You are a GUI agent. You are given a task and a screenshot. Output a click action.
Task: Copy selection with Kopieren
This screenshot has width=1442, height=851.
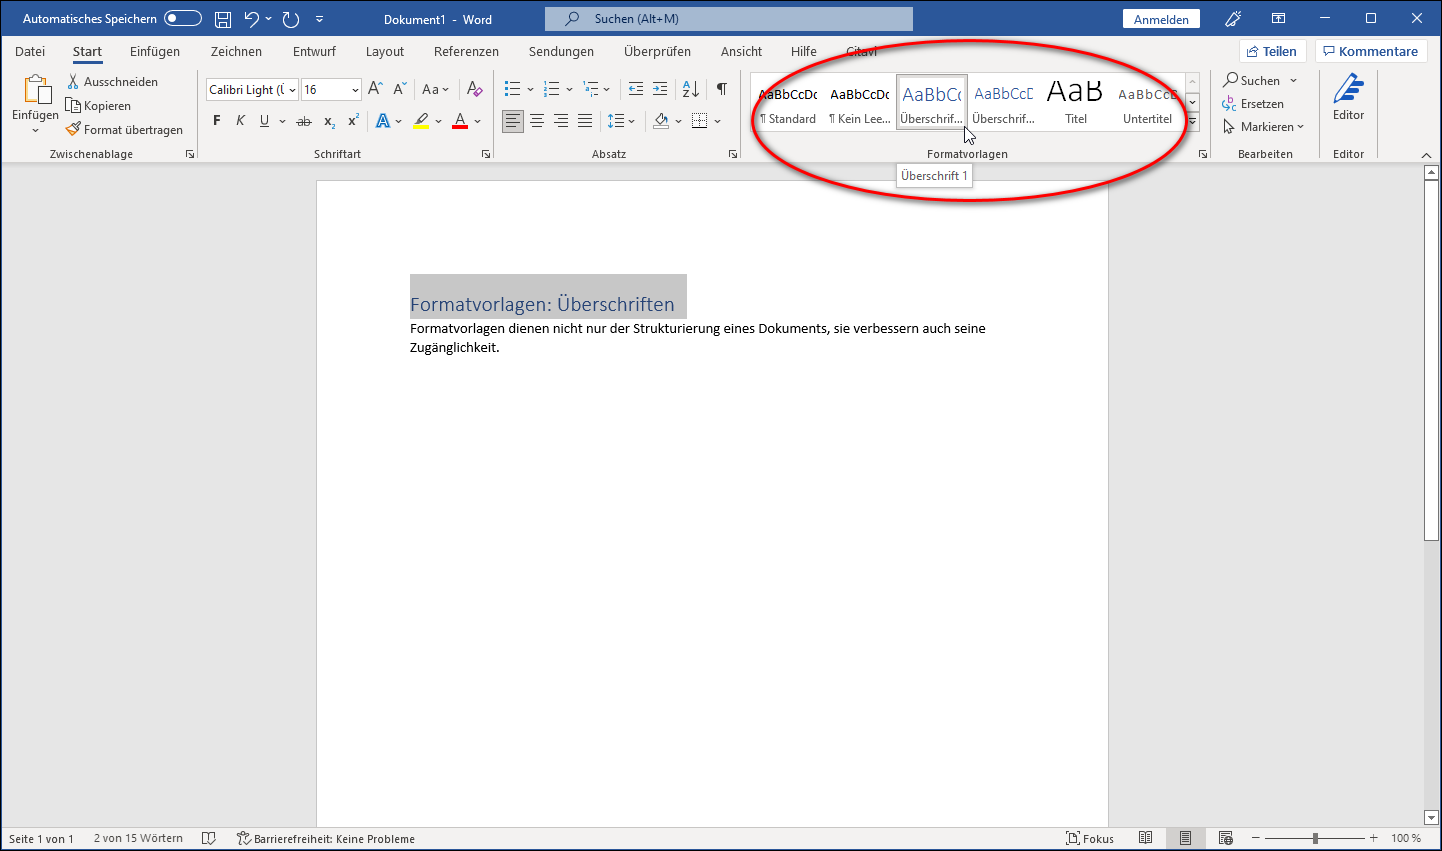click(98, 106)
